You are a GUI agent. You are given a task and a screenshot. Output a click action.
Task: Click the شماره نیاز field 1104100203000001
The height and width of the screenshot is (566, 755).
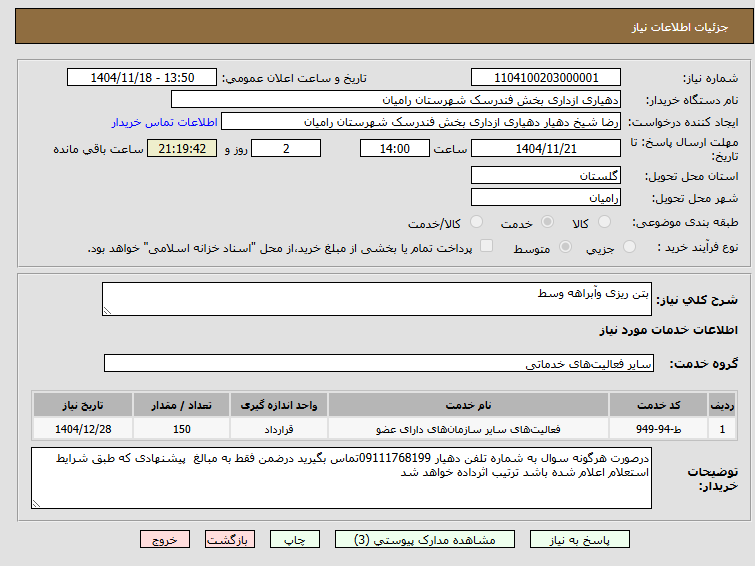click(546, 78)
